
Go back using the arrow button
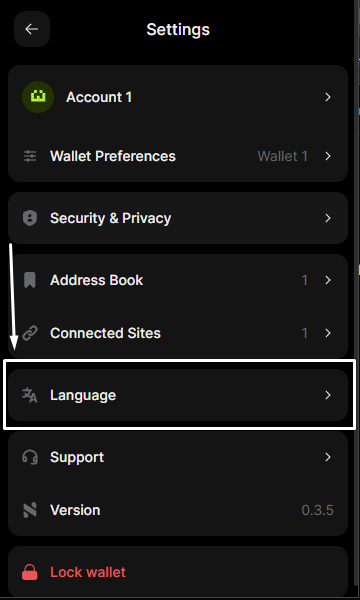pyautogui.click(x=32, y=29)
